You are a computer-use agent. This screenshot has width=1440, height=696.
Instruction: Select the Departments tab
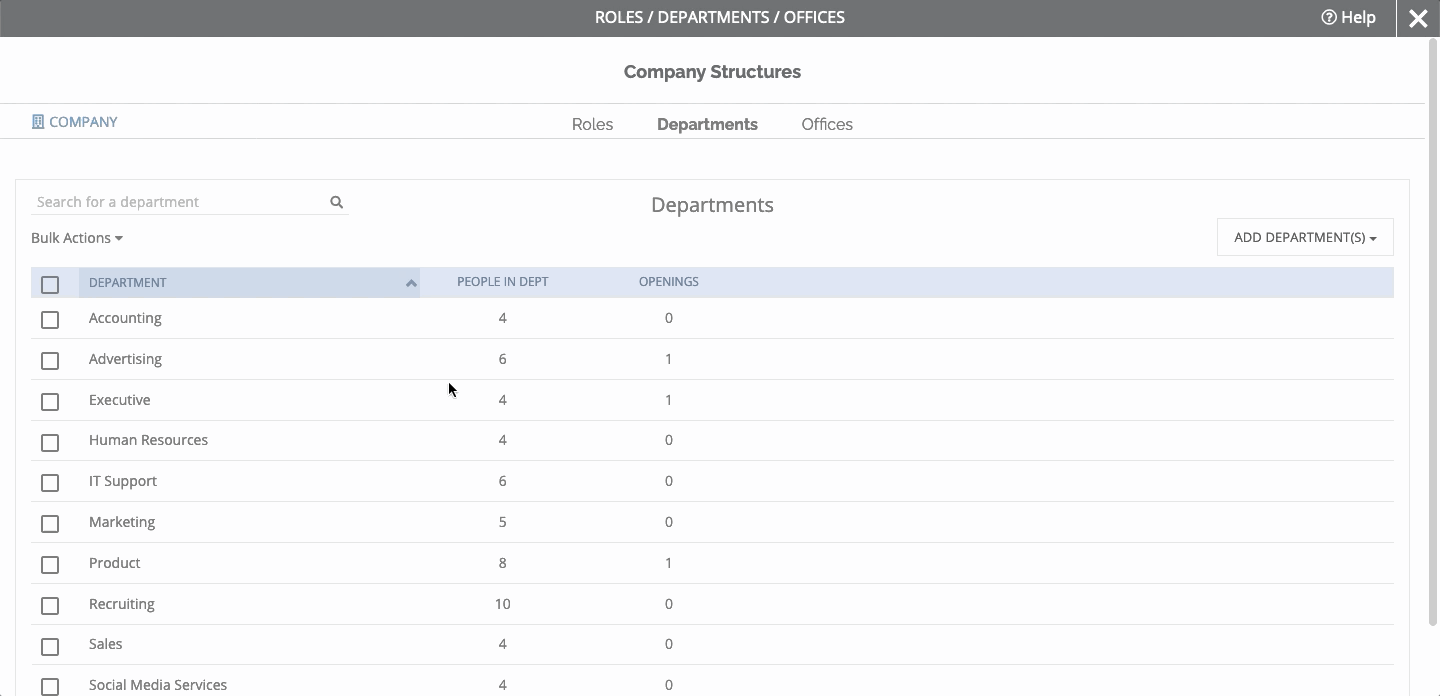click(707, 124)
